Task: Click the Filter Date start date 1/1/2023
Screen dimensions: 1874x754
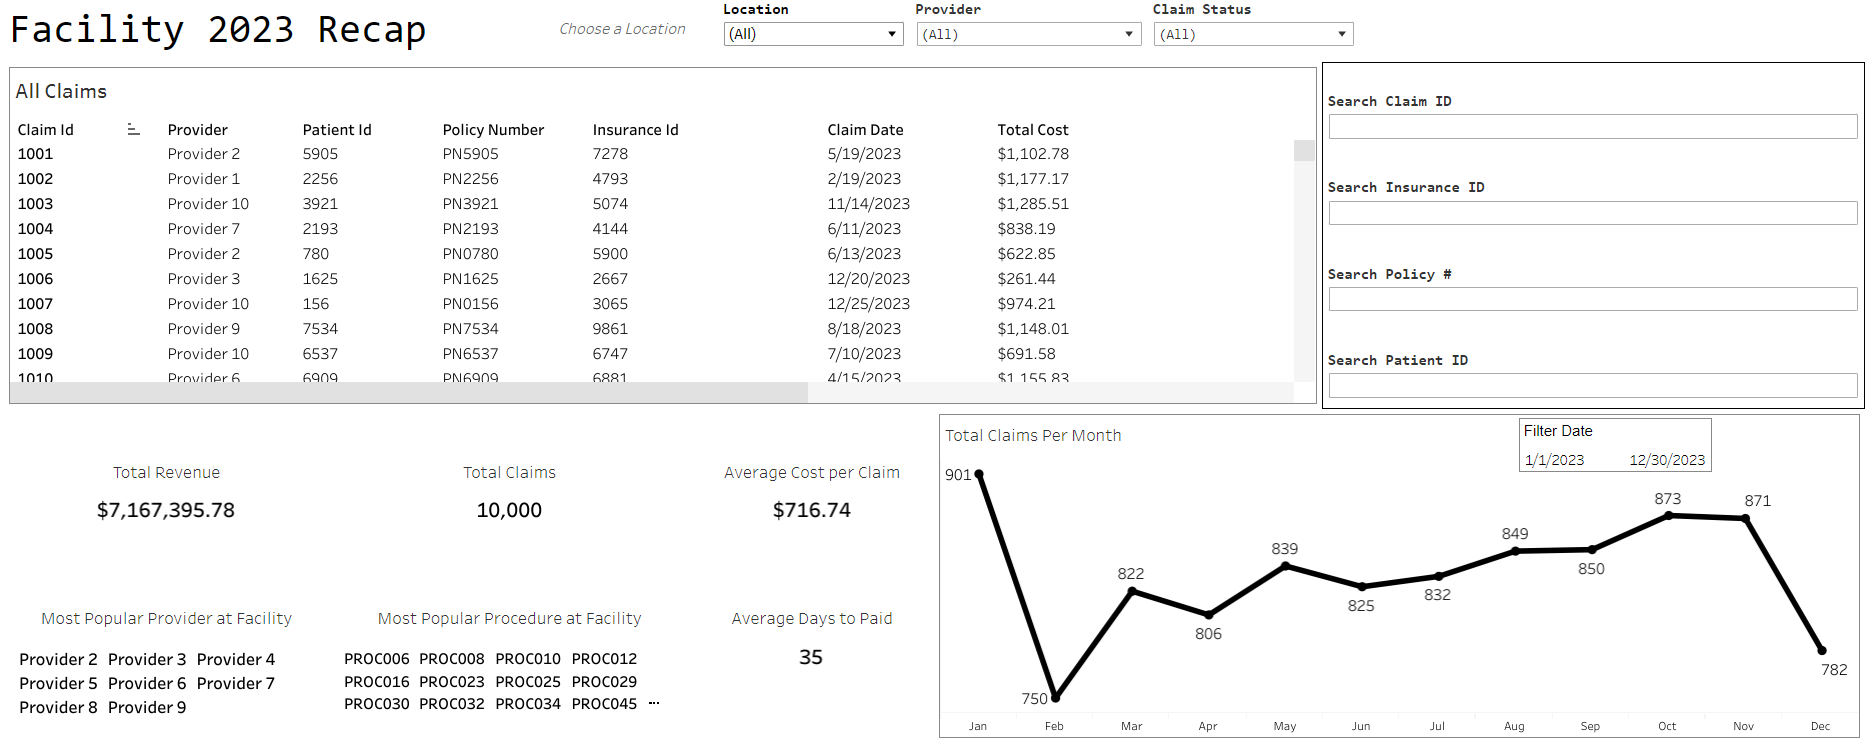Action: click(x=1554, y=460)
